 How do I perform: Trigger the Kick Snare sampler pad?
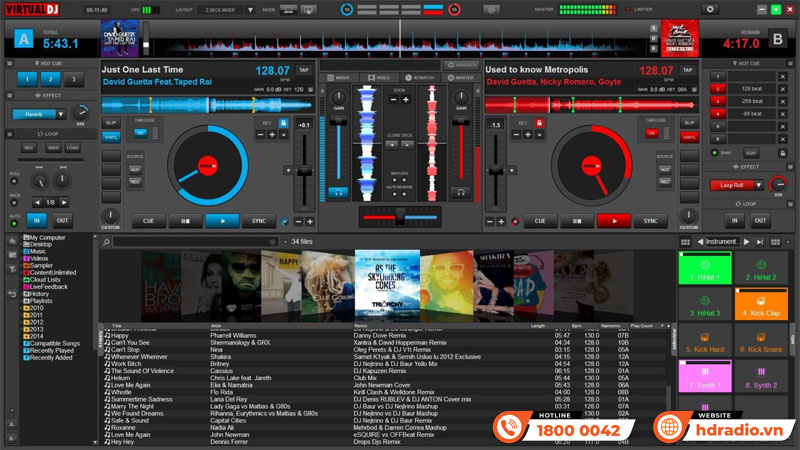click(761, 340)
